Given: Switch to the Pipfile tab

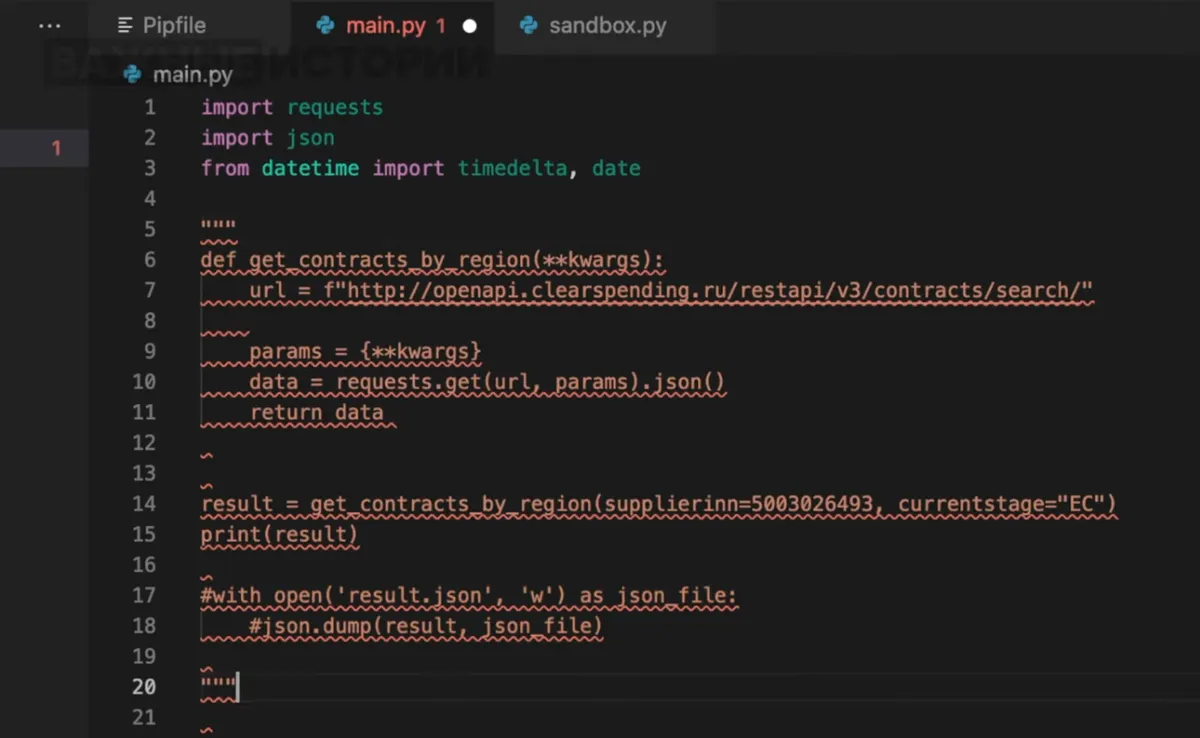Looking at the screenshot, I should pyautogui.click(x=173, y=26).
